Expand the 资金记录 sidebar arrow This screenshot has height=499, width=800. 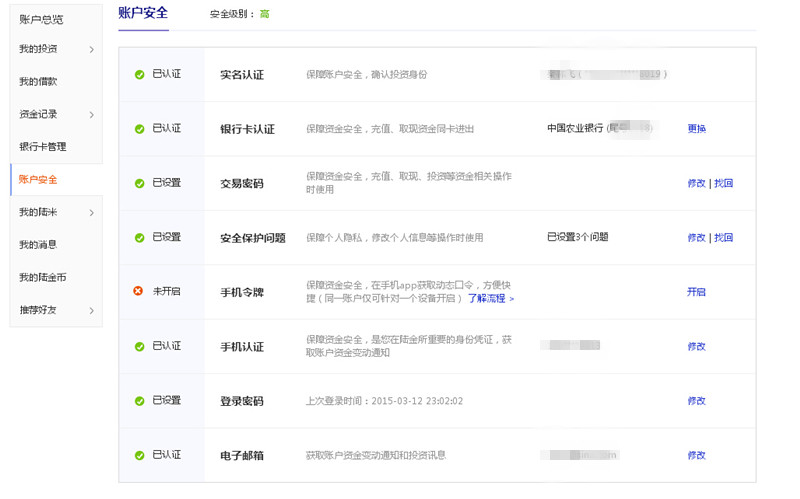(x=92, y=115)
